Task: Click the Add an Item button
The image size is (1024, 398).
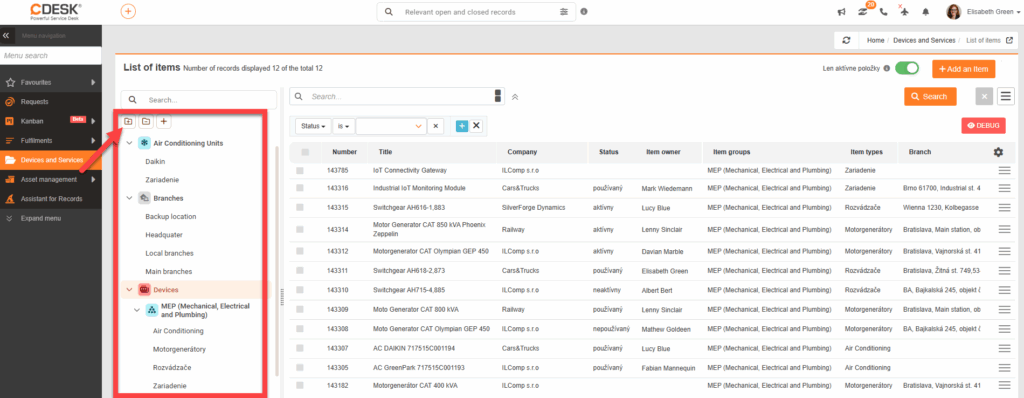Action: point(963,69)
